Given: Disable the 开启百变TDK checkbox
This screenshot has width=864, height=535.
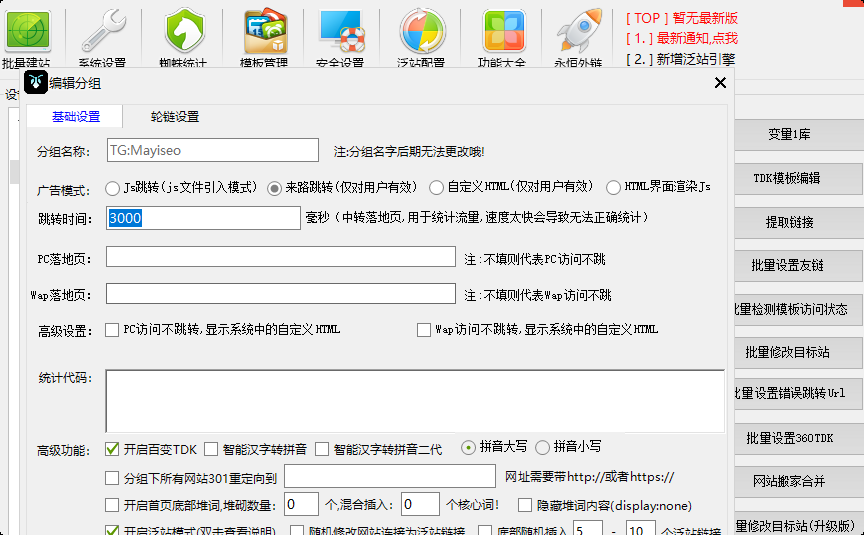Looking at the screenshot, I should tap(112, 449).
